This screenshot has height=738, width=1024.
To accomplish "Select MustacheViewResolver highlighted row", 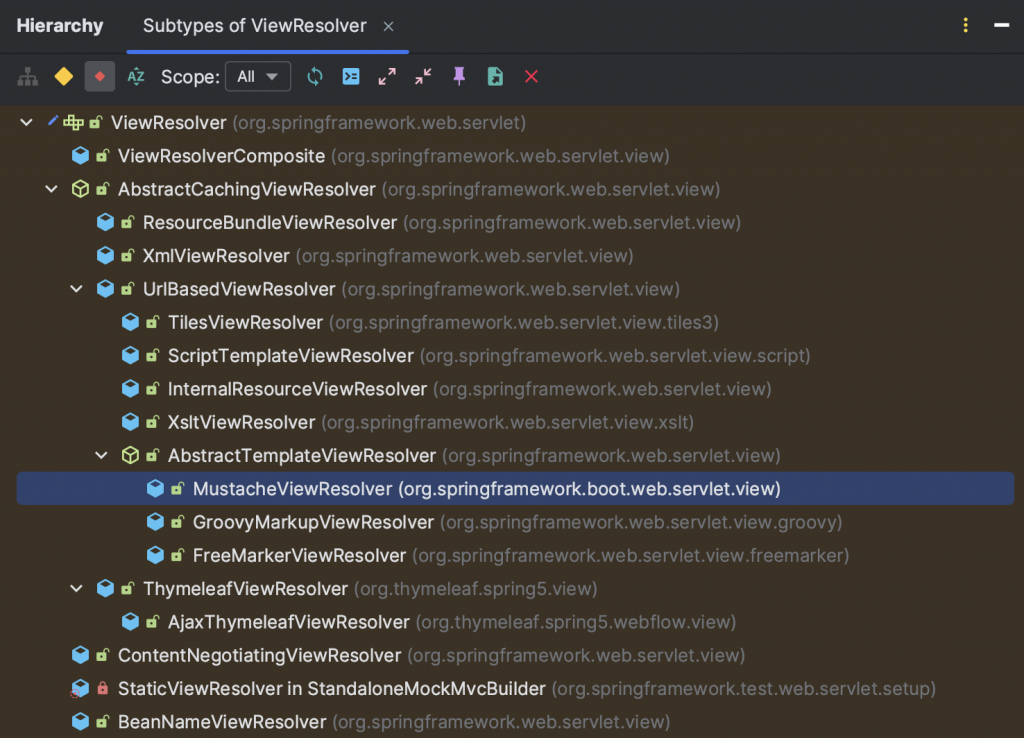I will [515, 489].
